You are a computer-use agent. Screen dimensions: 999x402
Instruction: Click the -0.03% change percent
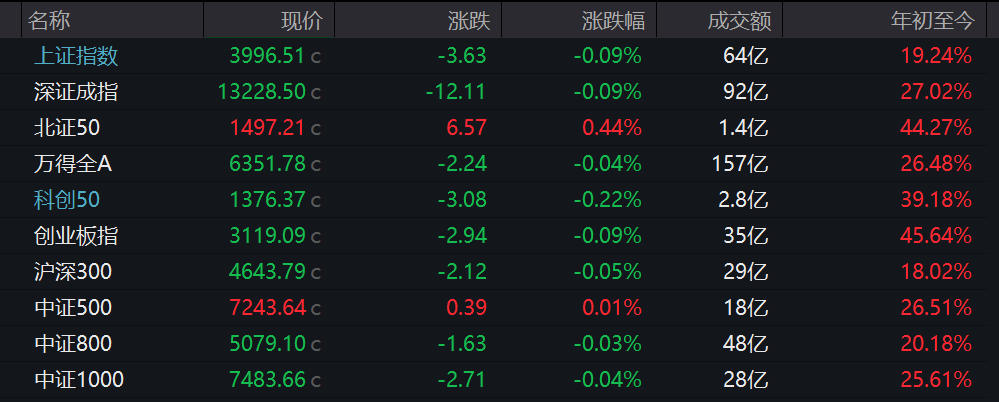[607, 344]
